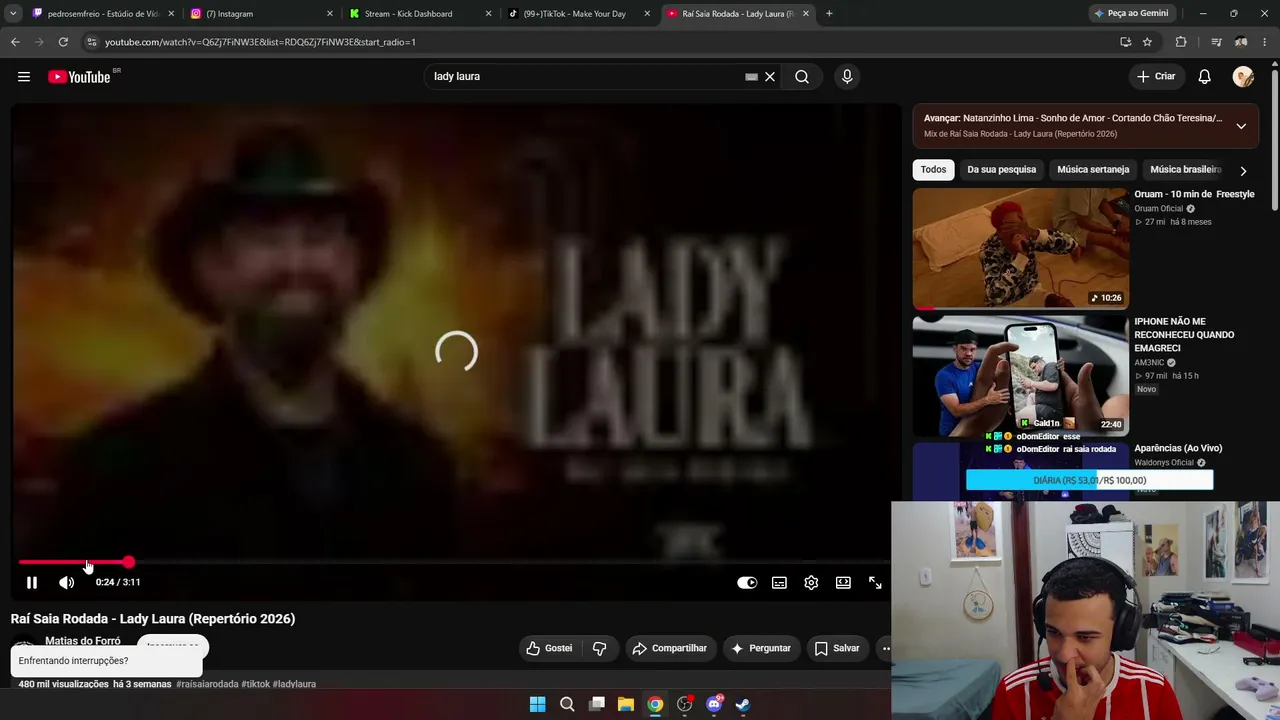Image resolution: width=1280 pixels, height=720 pixels.
Task: Open the Oruam 10 min de Freestyle thumbnail
Action: [x=1020, y=248]
